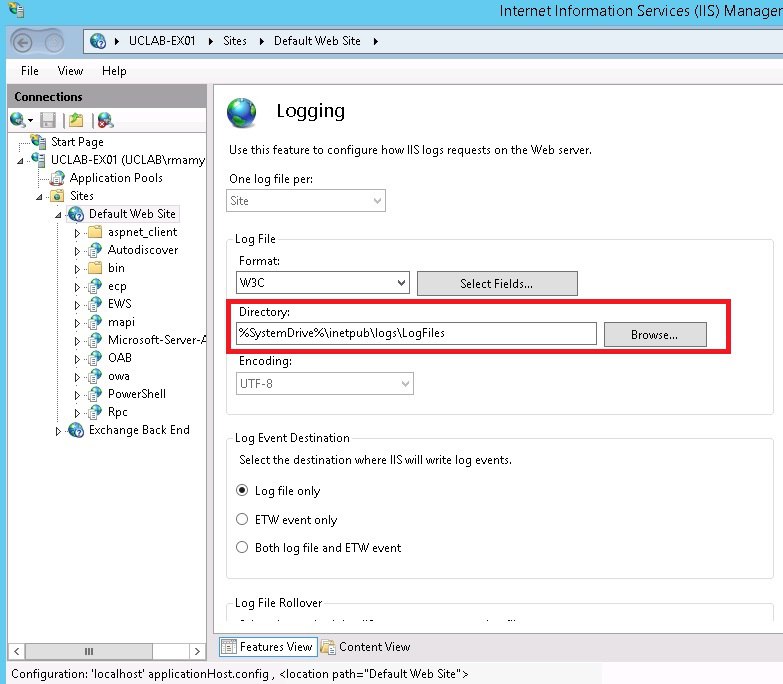
Task: Click the Microsoft-Server-A application icon
Action: 95,340
